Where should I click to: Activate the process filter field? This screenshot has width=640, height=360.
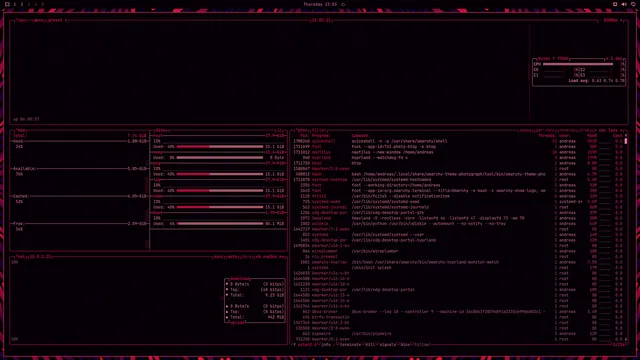click(320, 131)
